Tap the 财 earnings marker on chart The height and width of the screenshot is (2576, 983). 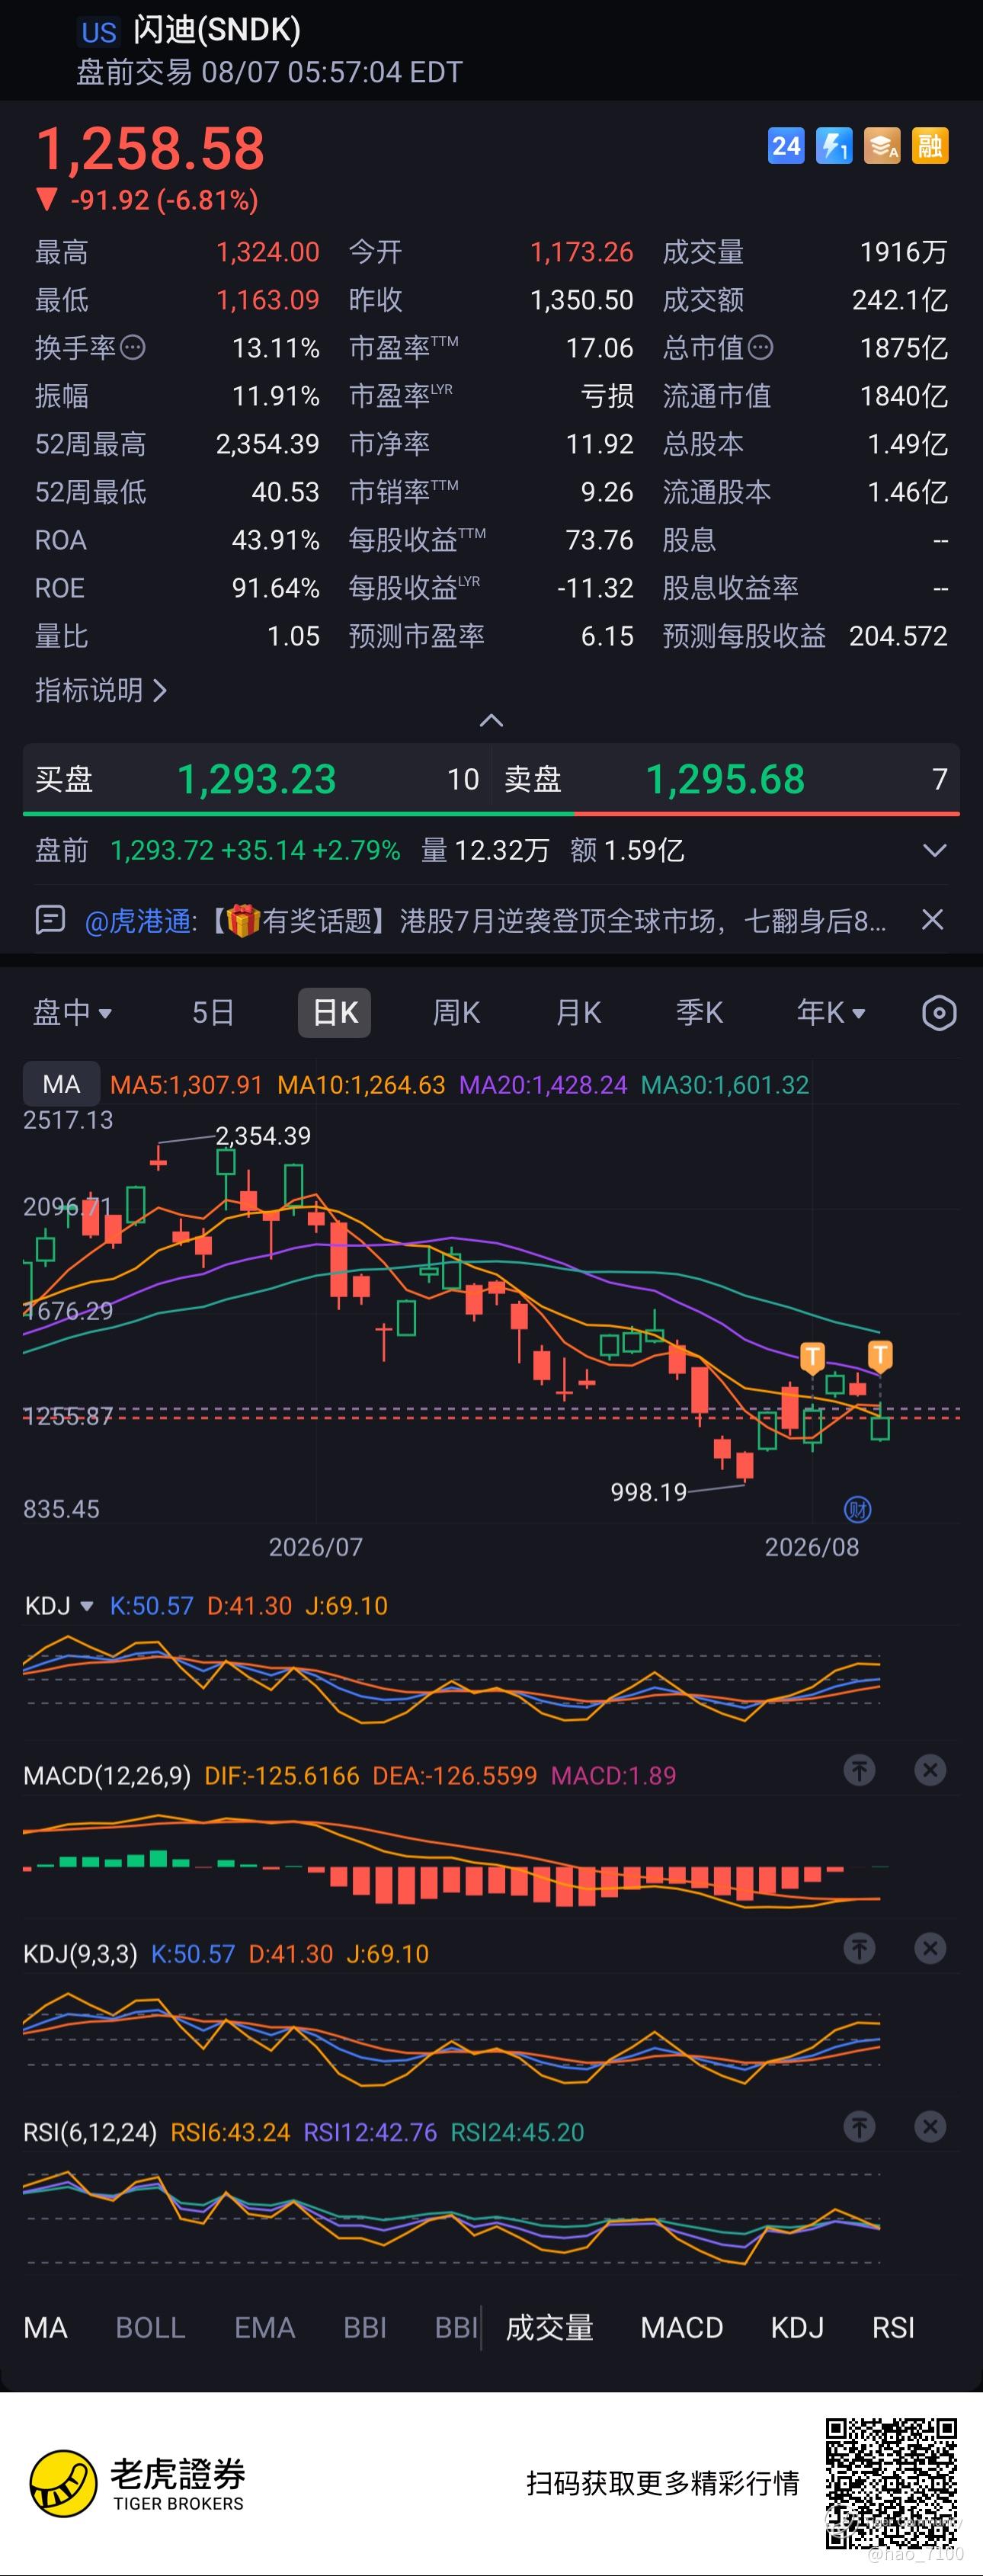pos(858,1509)
